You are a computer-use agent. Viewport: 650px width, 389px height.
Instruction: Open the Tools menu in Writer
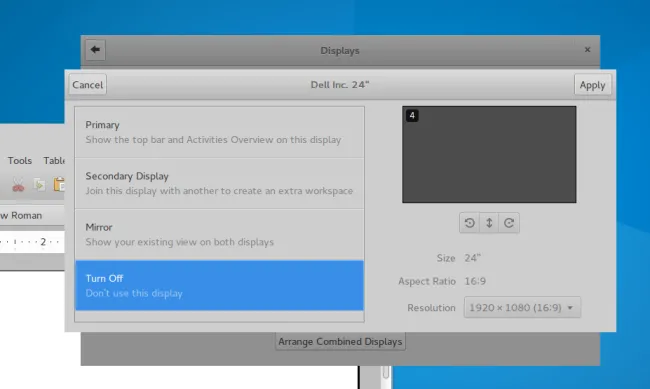click(x=19, y=160)
